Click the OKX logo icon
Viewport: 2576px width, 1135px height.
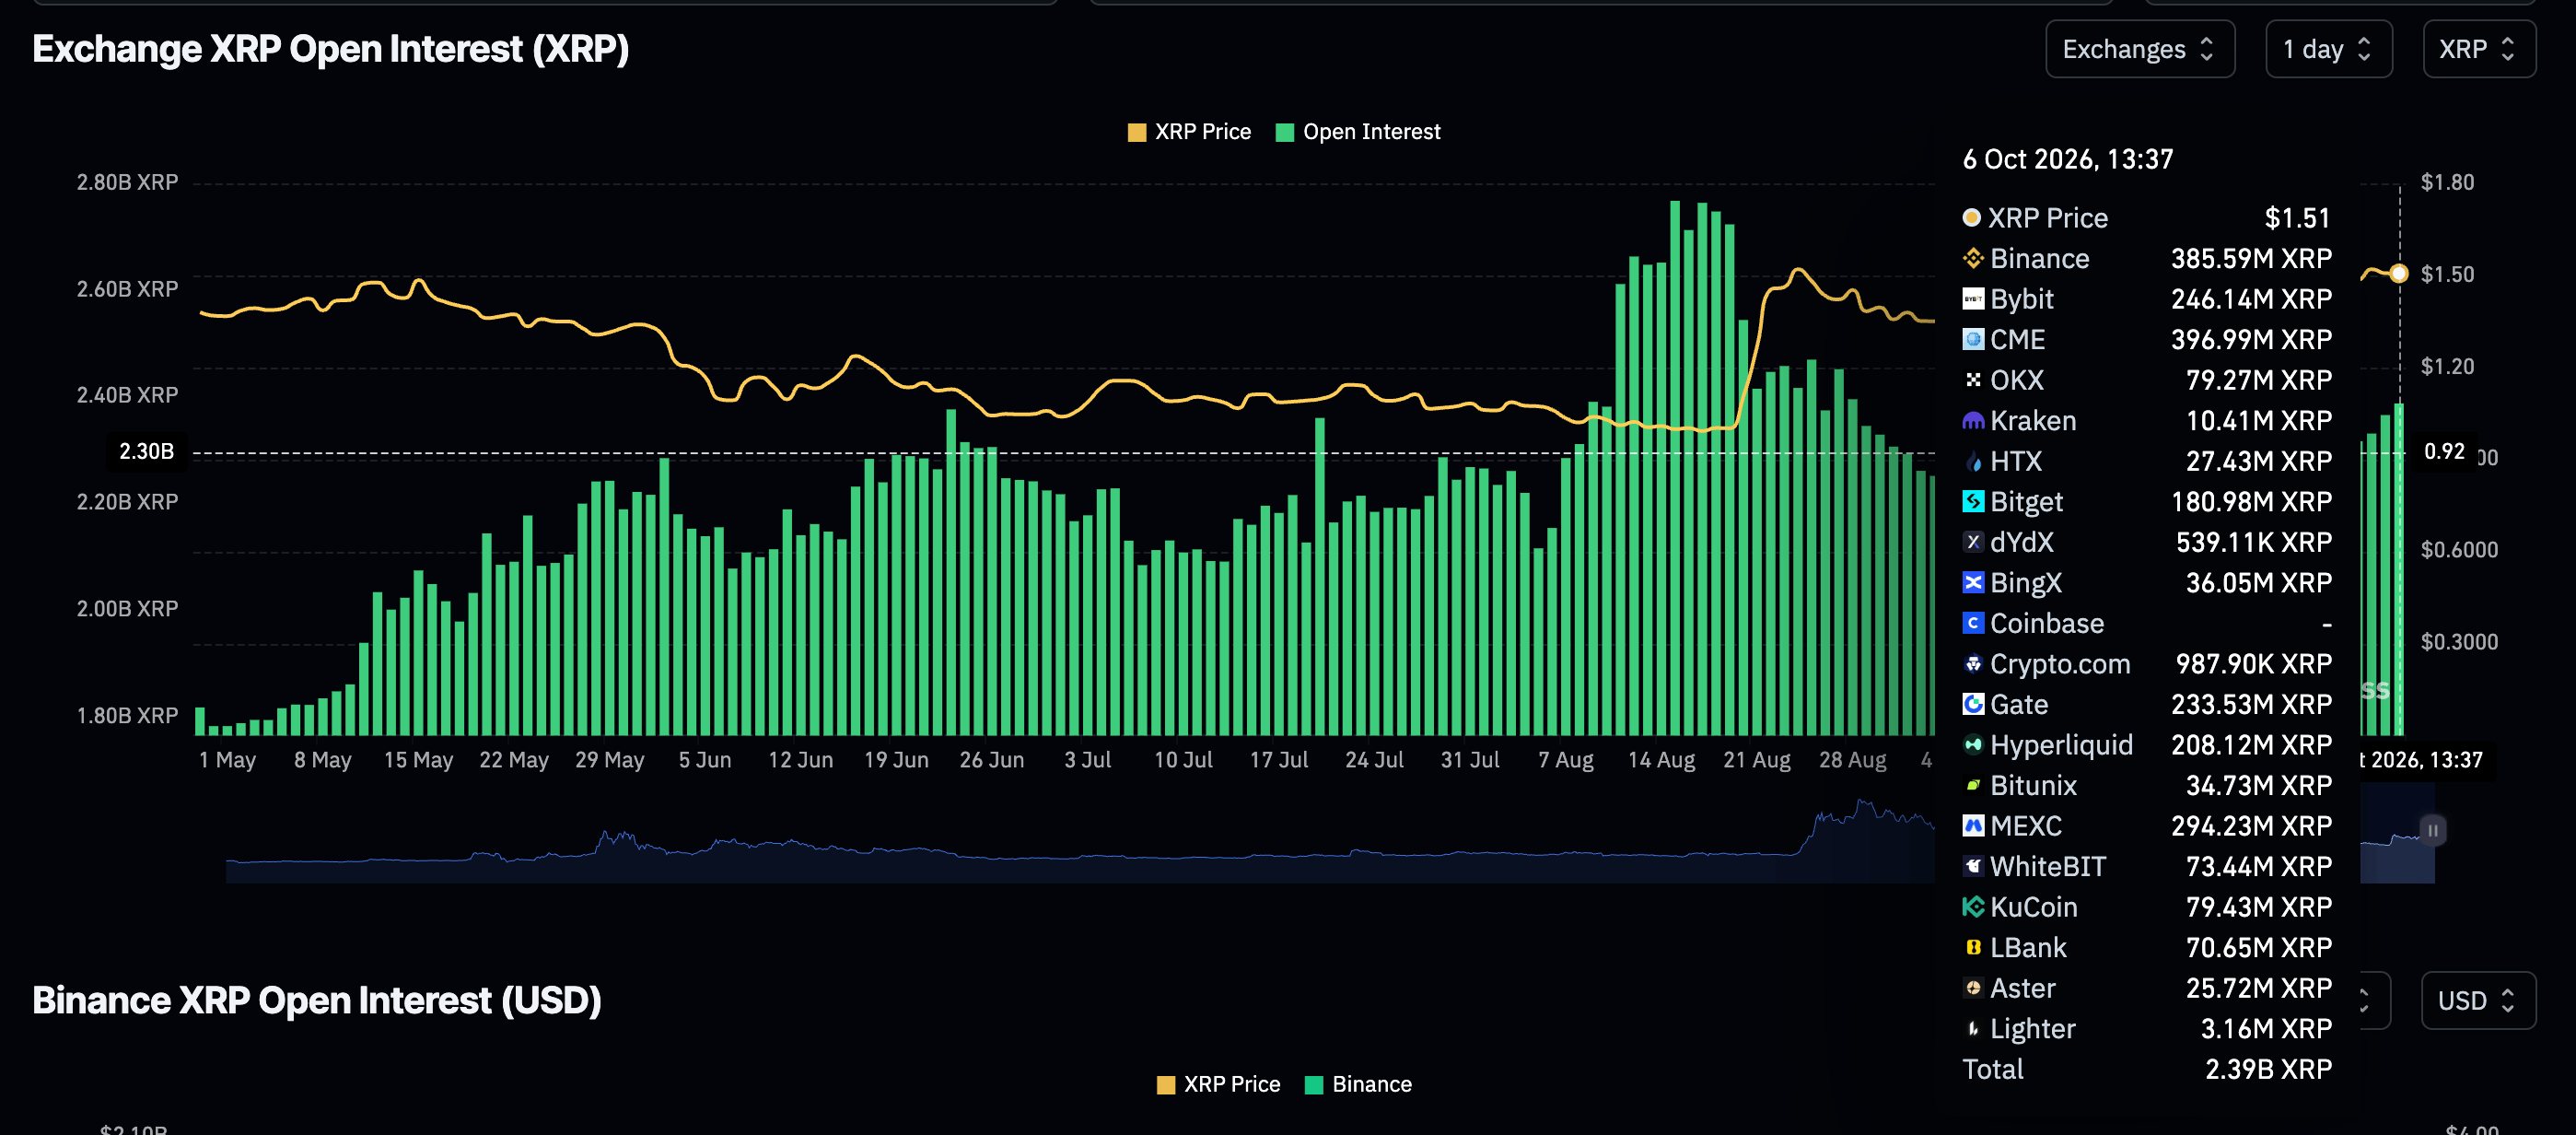pos(1972,380)
